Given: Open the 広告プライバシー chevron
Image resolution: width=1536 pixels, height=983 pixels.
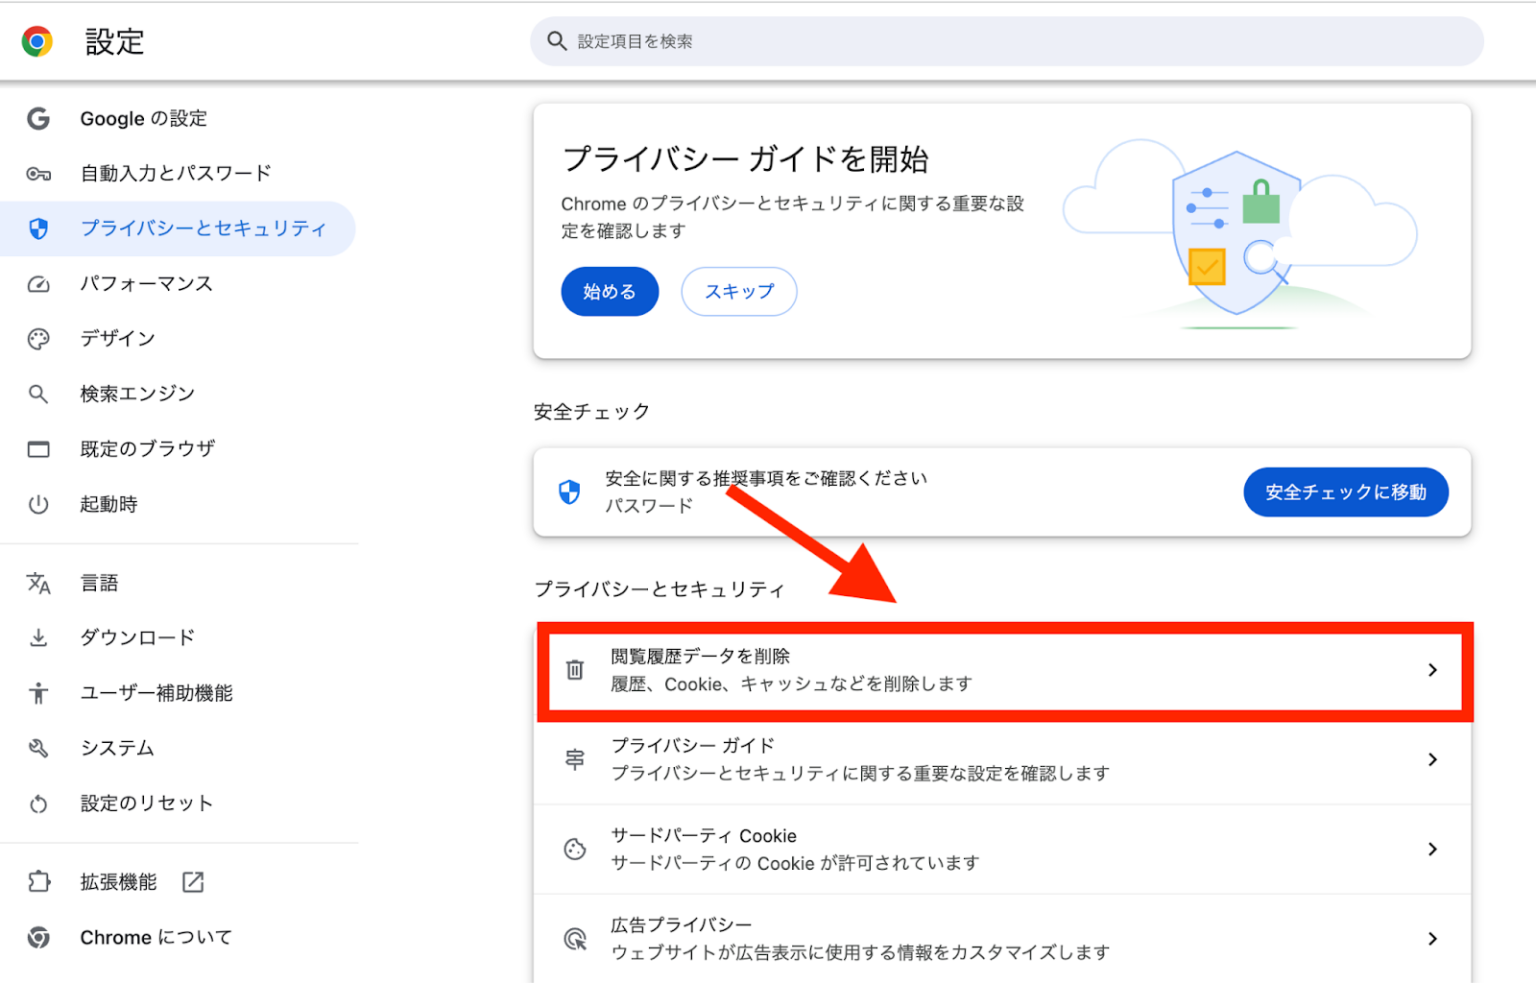Looking at the screenshot, I should (x=1433, y=938).
